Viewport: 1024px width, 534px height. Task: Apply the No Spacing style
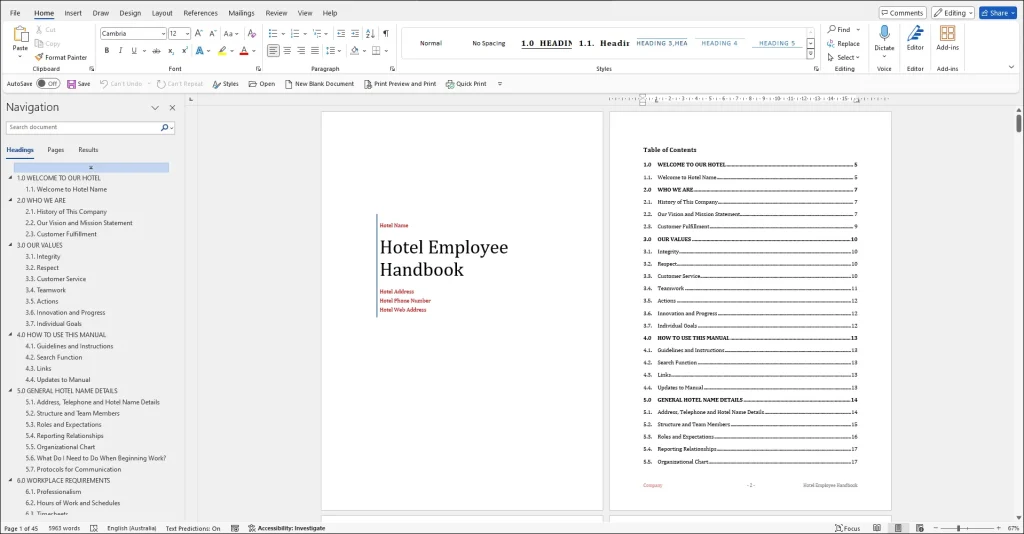[488, 43]
